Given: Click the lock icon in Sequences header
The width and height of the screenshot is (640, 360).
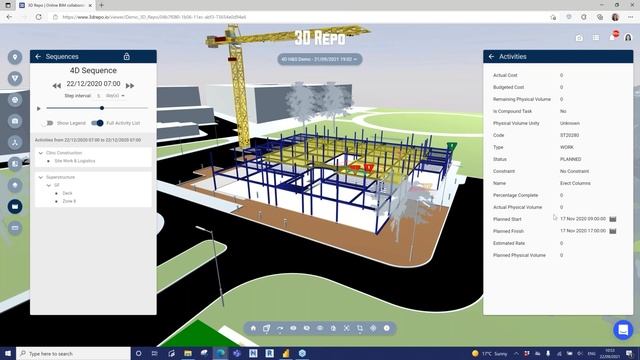Looking at the screenshot, I should [x=127, y=57].
